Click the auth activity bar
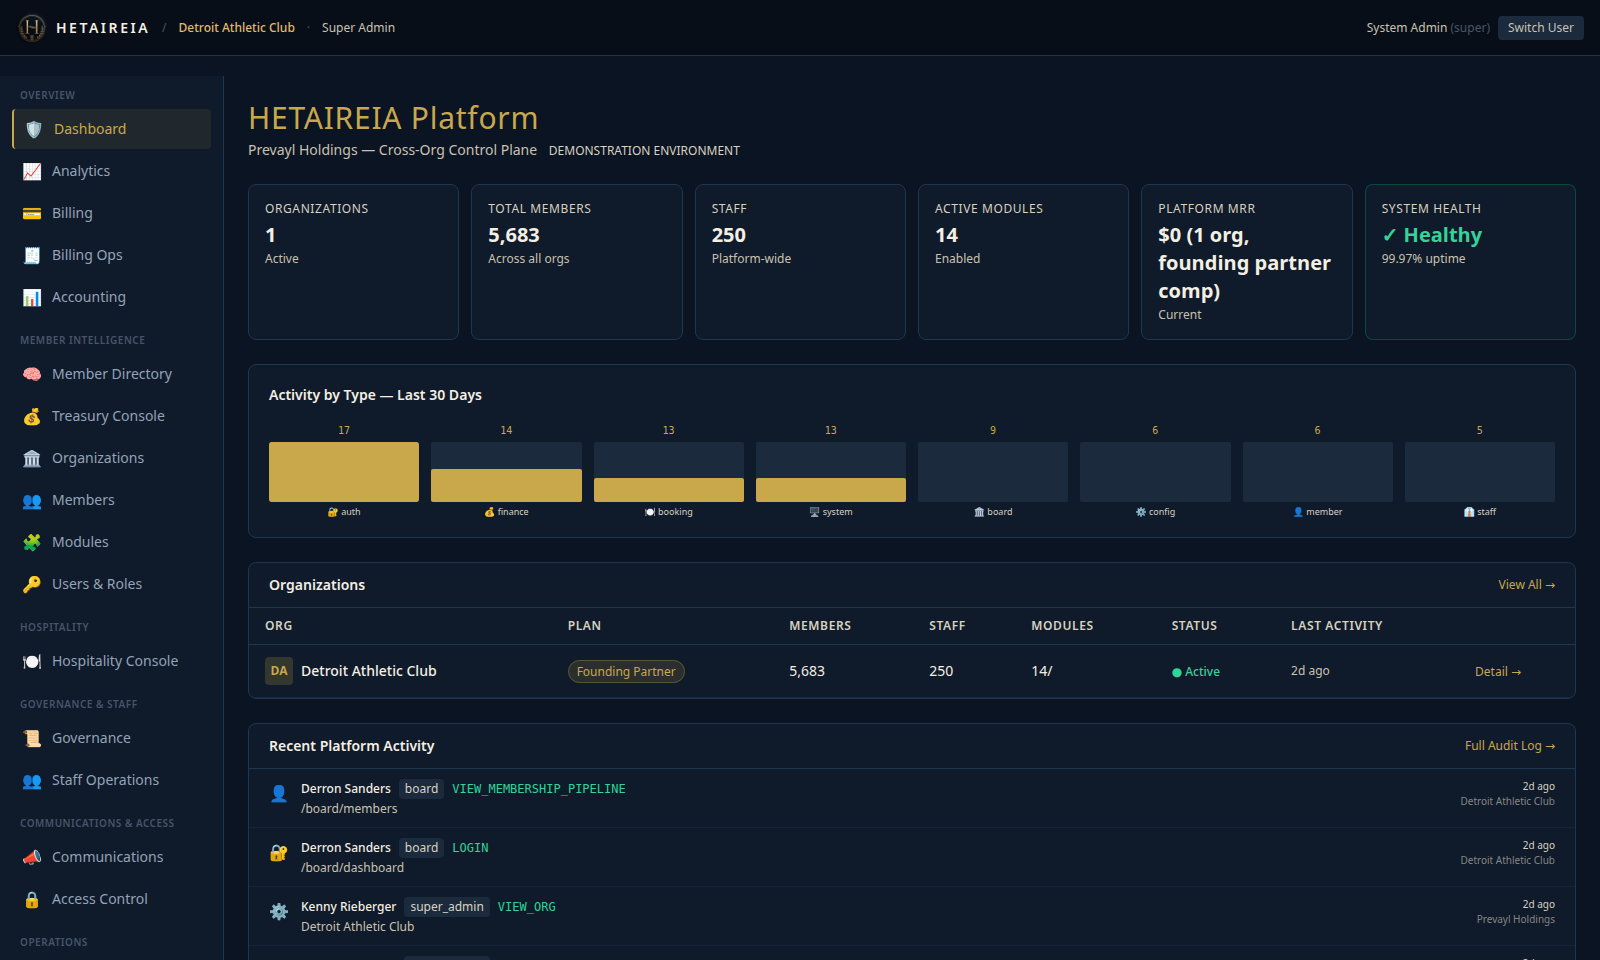The image size is (1600, 960). click(344, 472)
